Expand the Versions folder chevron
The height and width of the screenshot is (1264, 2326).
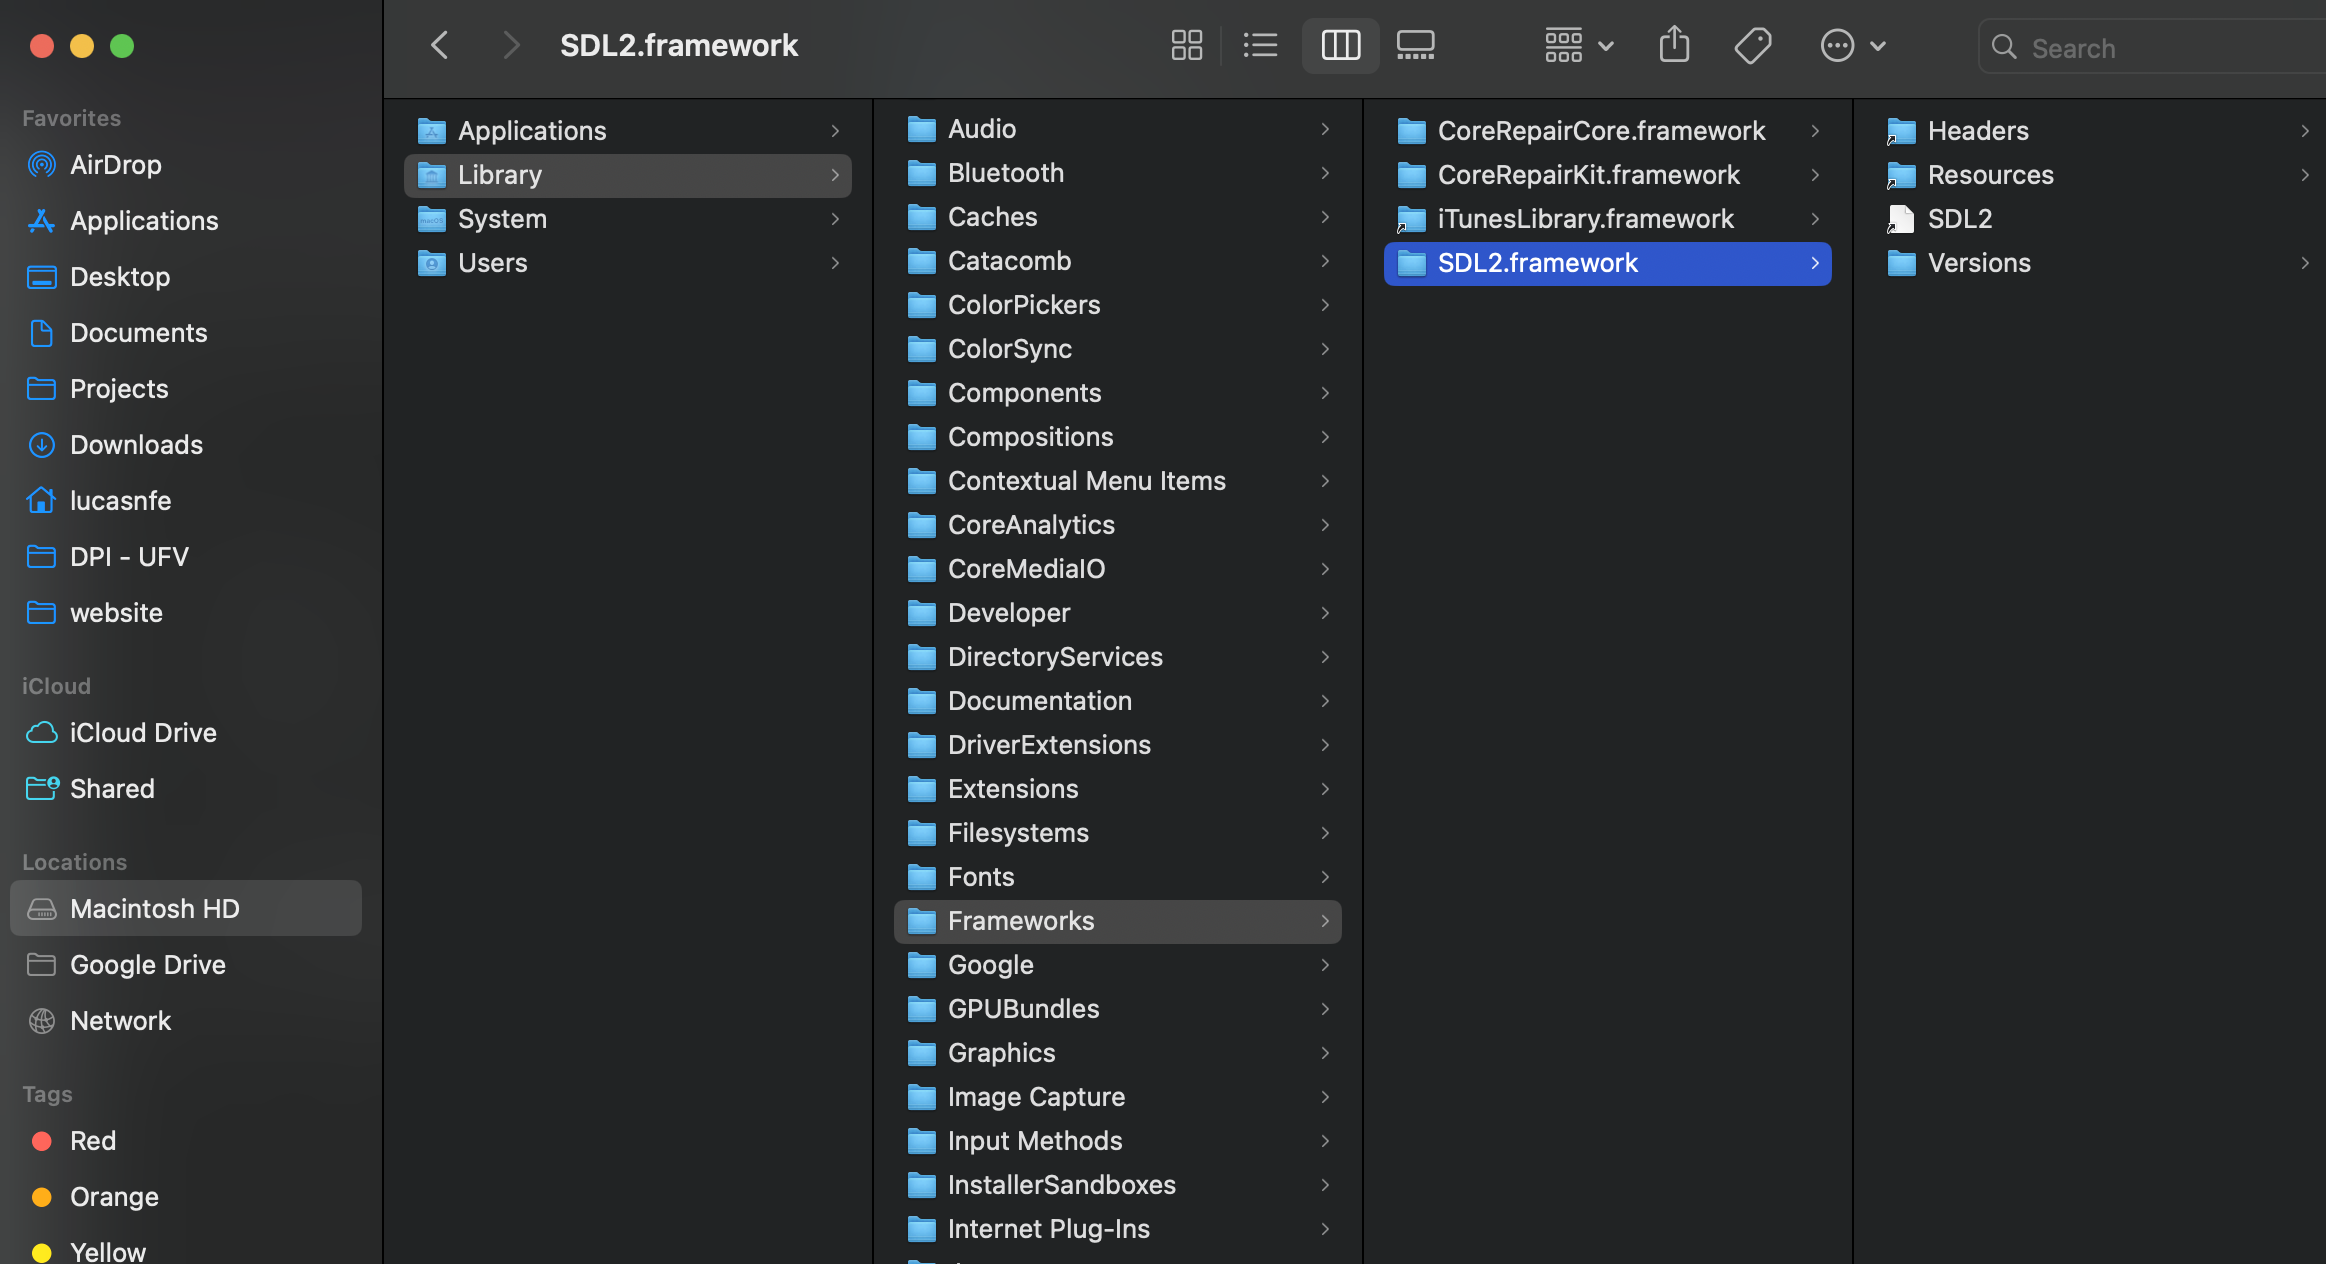click(x=2304, y=263)
